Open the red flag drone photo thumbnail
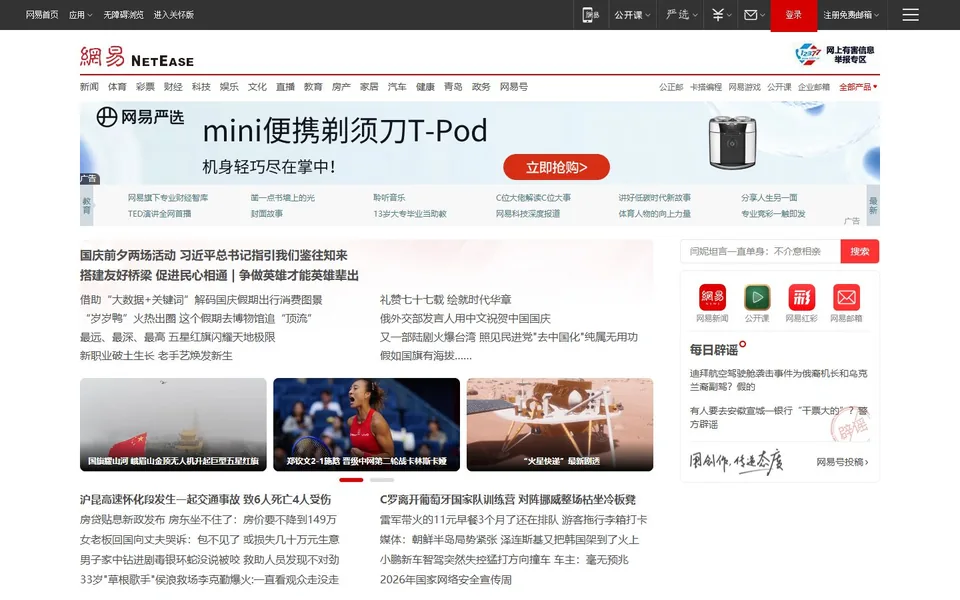Image resolution: width=960 pixels, height=600 pixels. point(173,424)
